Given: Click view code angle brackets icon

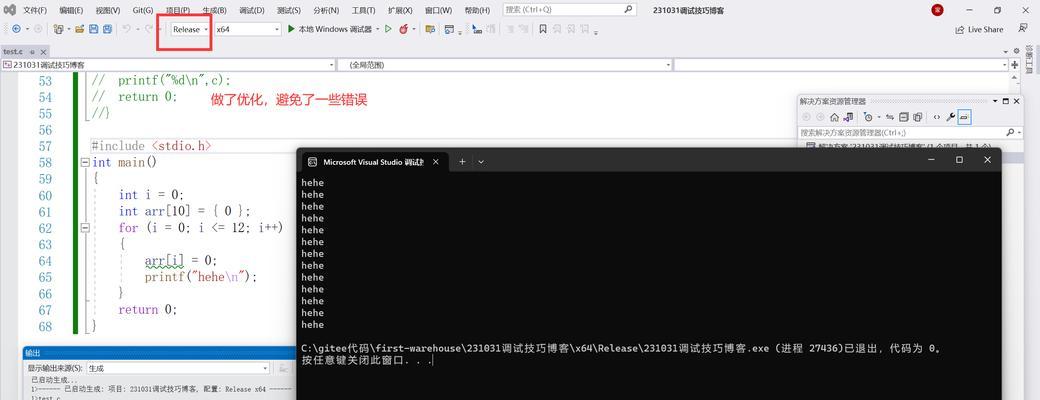Looking at the screenshot, I should click(x=937, y=117).
